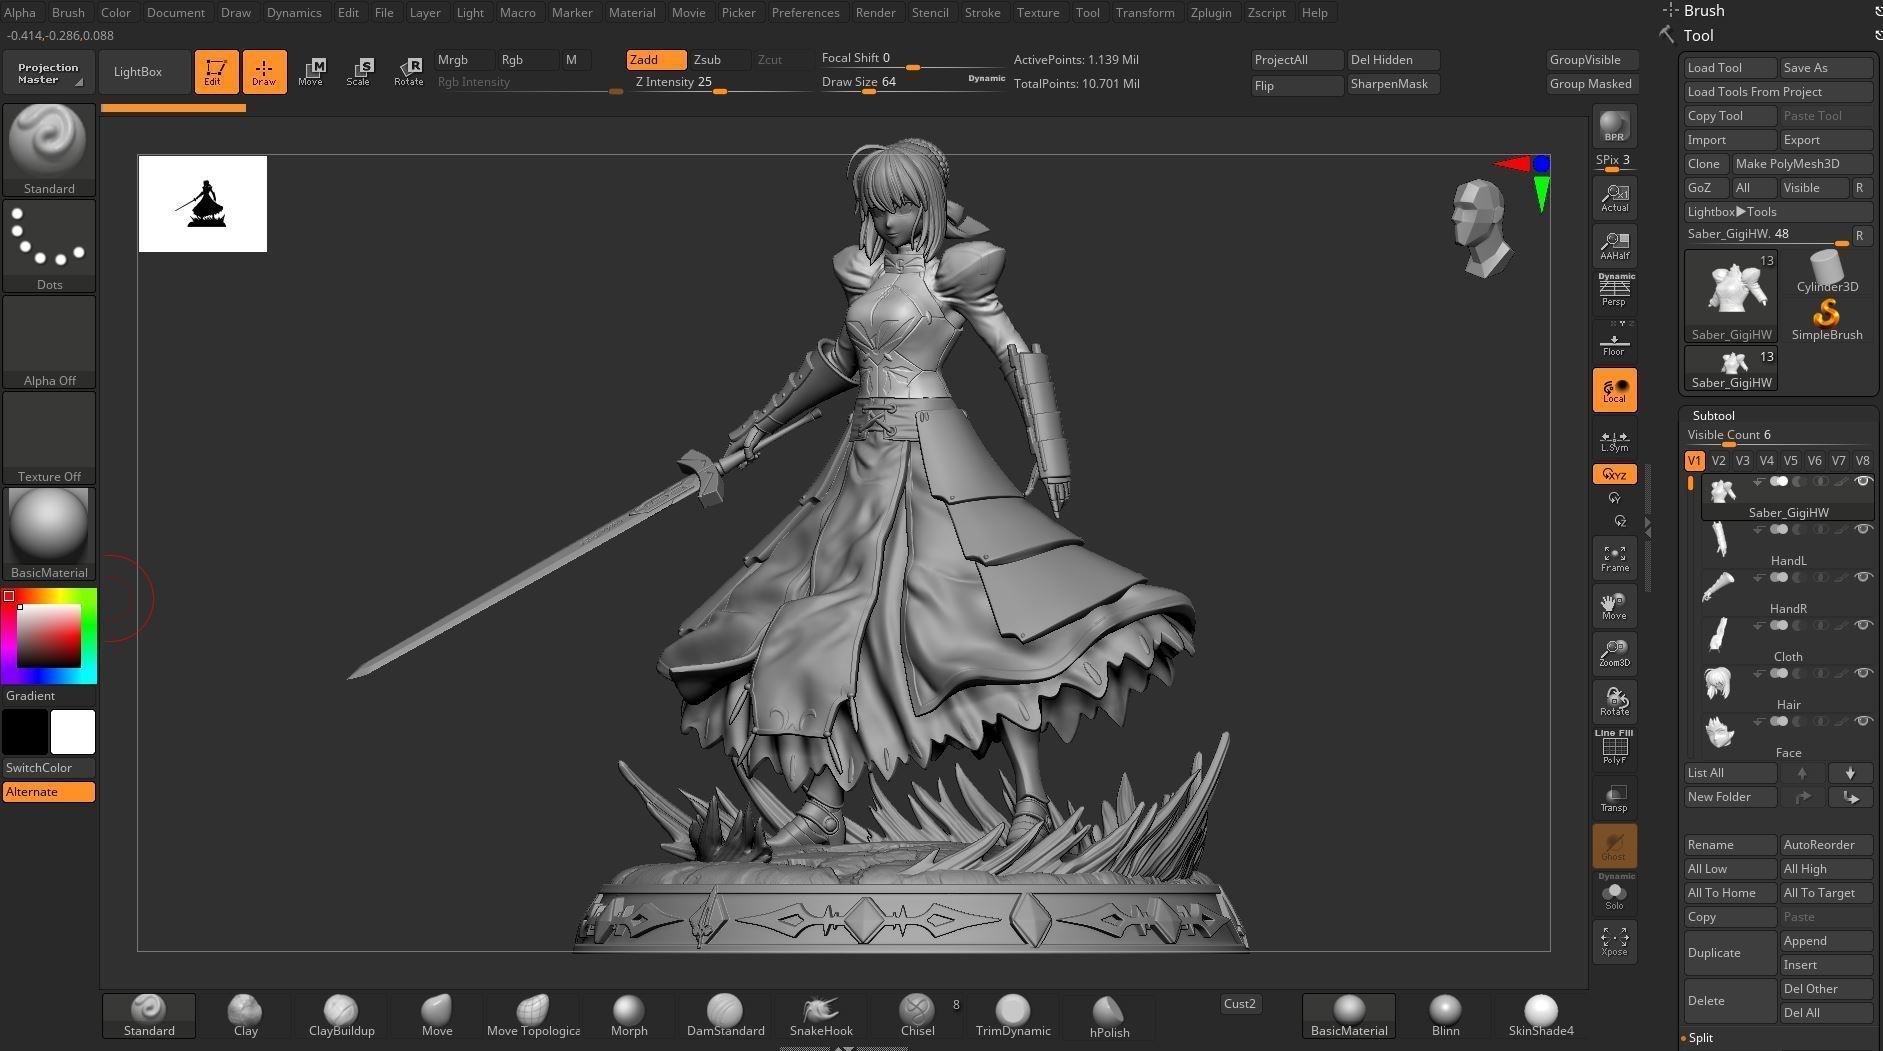Click the ProjectAll button
Image resolution: width=1883 pixels, height=1051 pixels.
coord(1297,60)
